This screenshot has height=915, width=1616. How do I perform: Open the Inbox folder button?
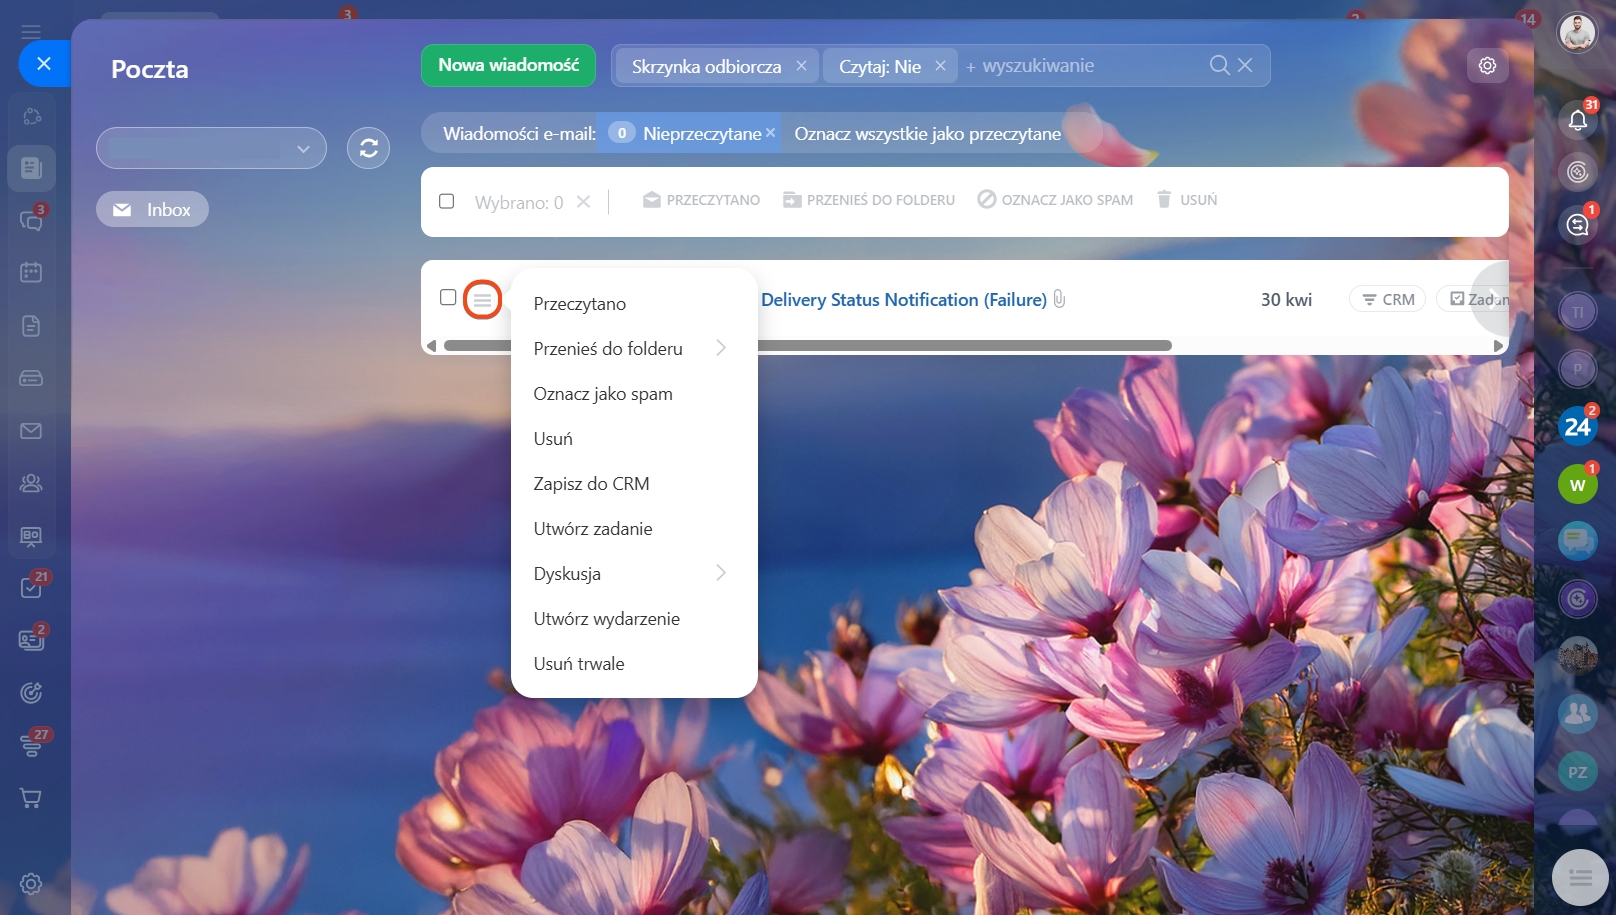(152, 209)
